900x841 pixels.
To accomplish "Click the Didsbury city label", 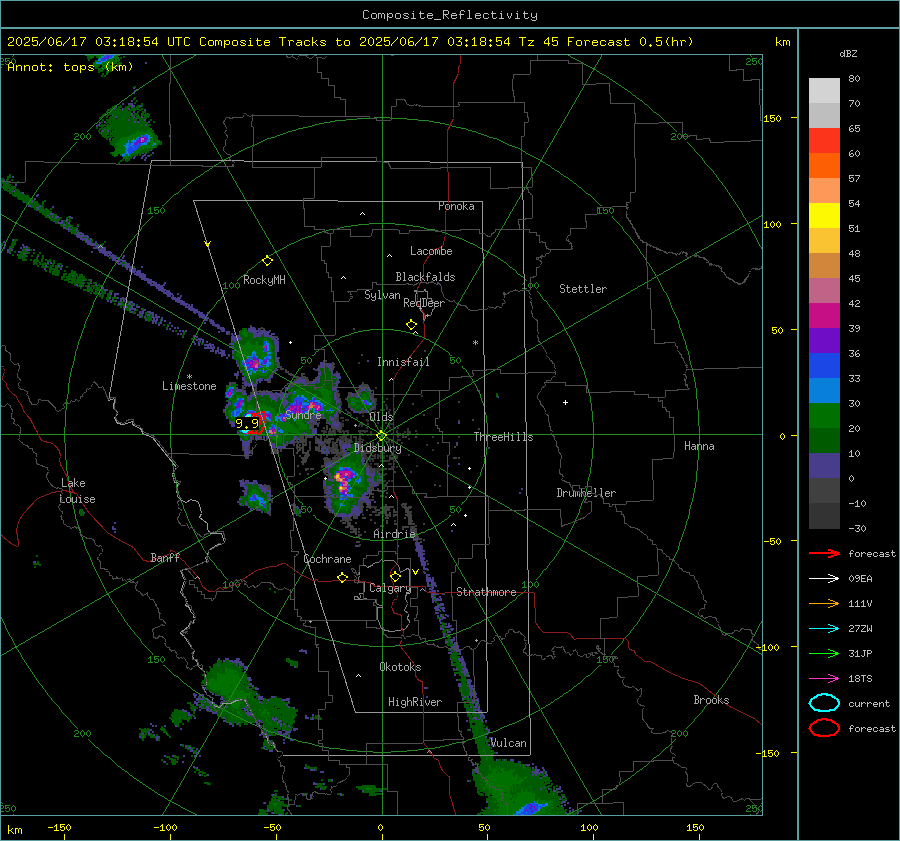I will (x=378, y=448).
